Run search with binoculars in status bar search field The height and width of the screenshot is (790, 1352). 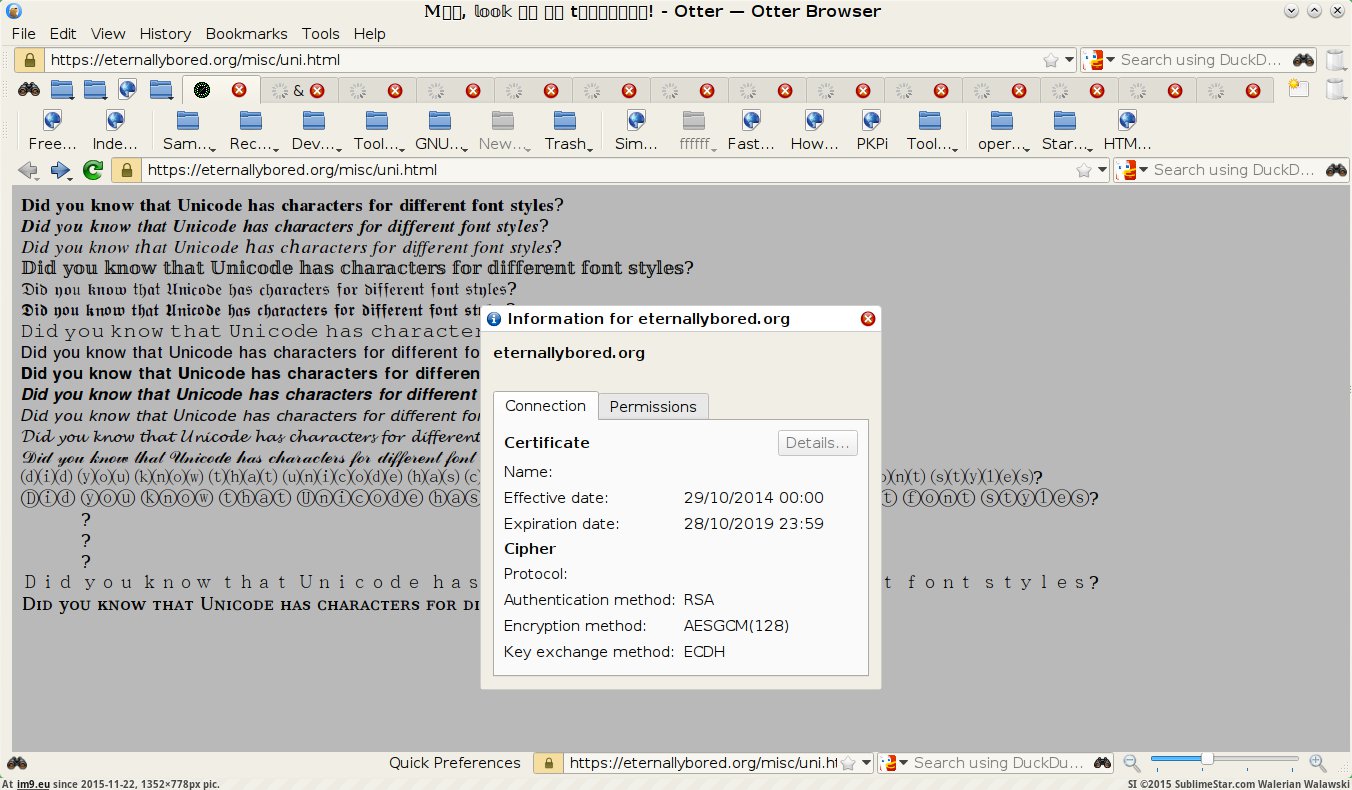click(x=1101, y=763)
